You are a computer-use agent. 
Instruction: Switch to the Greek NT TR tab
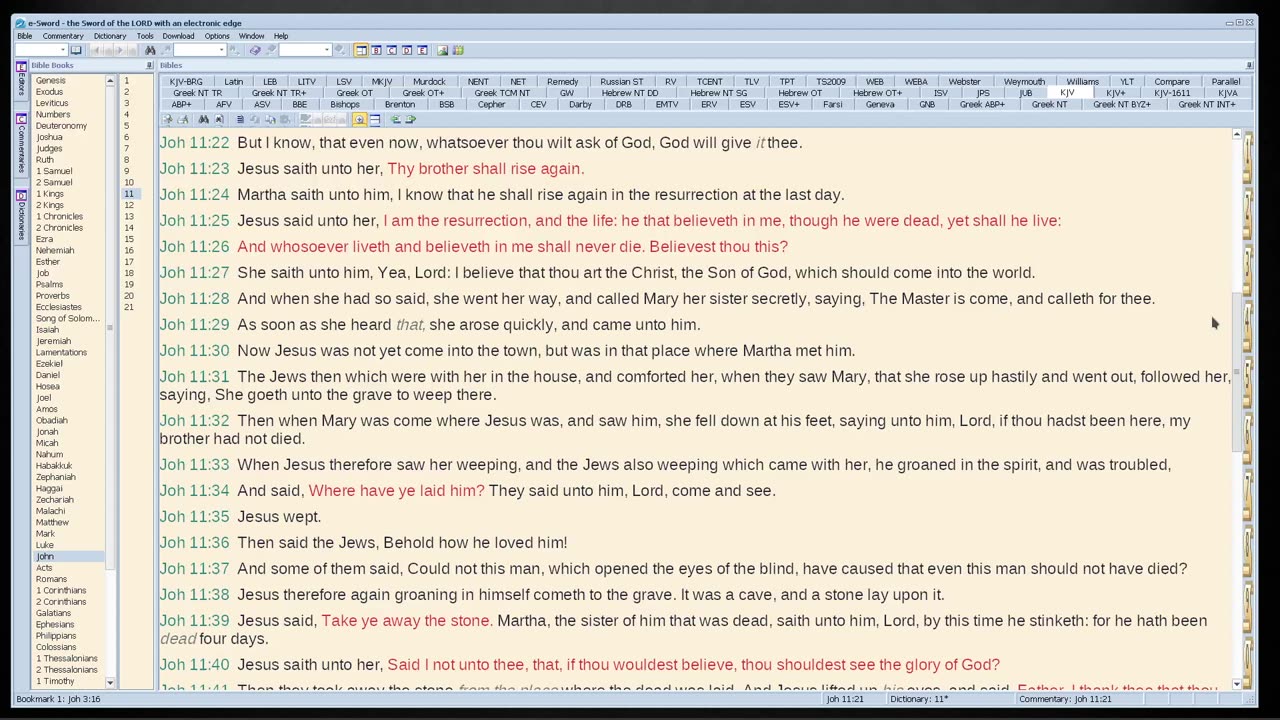pos(197,93)
